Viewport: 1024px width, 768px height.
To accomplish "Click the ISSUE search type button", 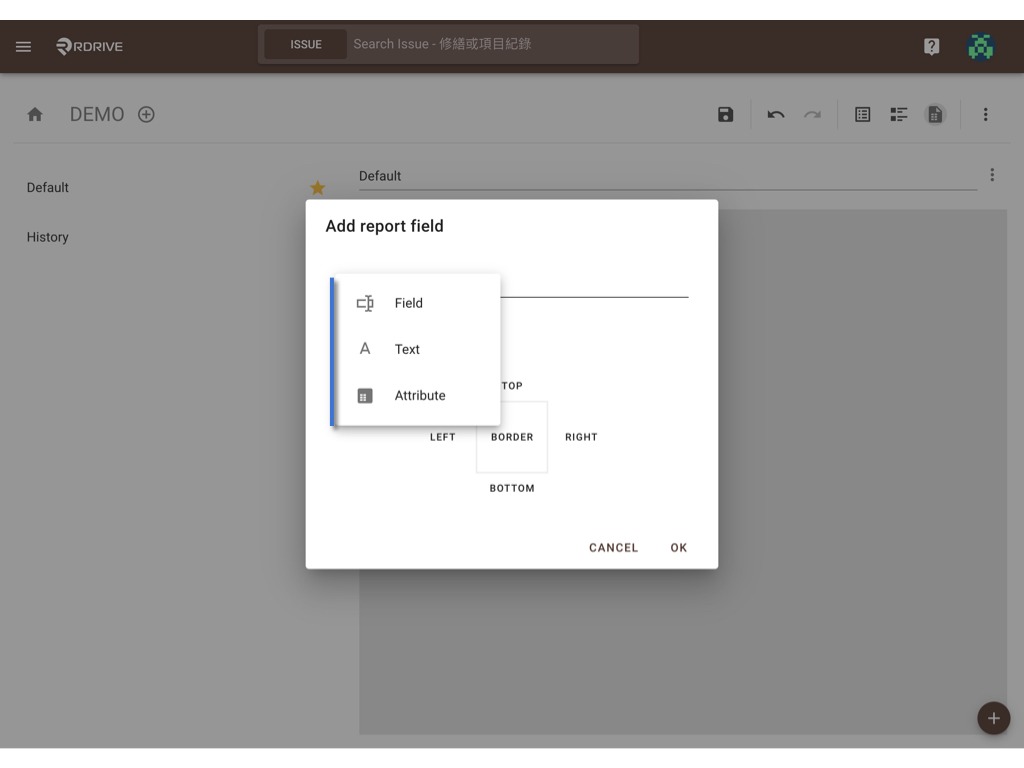I will pyautogui.click(x=306, y=44).
